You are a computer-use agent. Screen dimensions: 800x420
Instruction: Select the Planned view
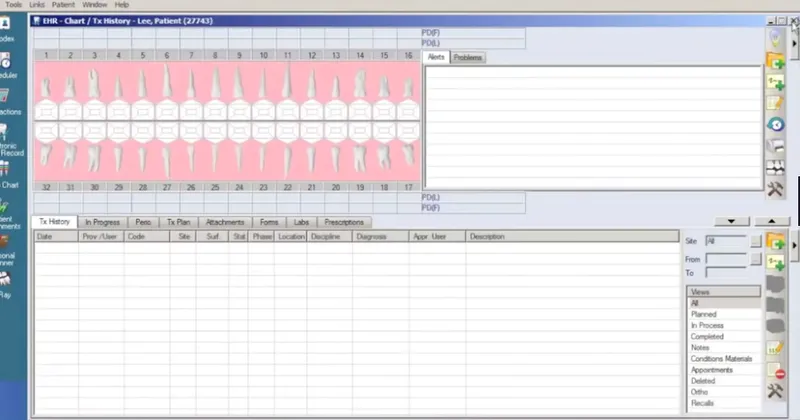tap(723, 314)
